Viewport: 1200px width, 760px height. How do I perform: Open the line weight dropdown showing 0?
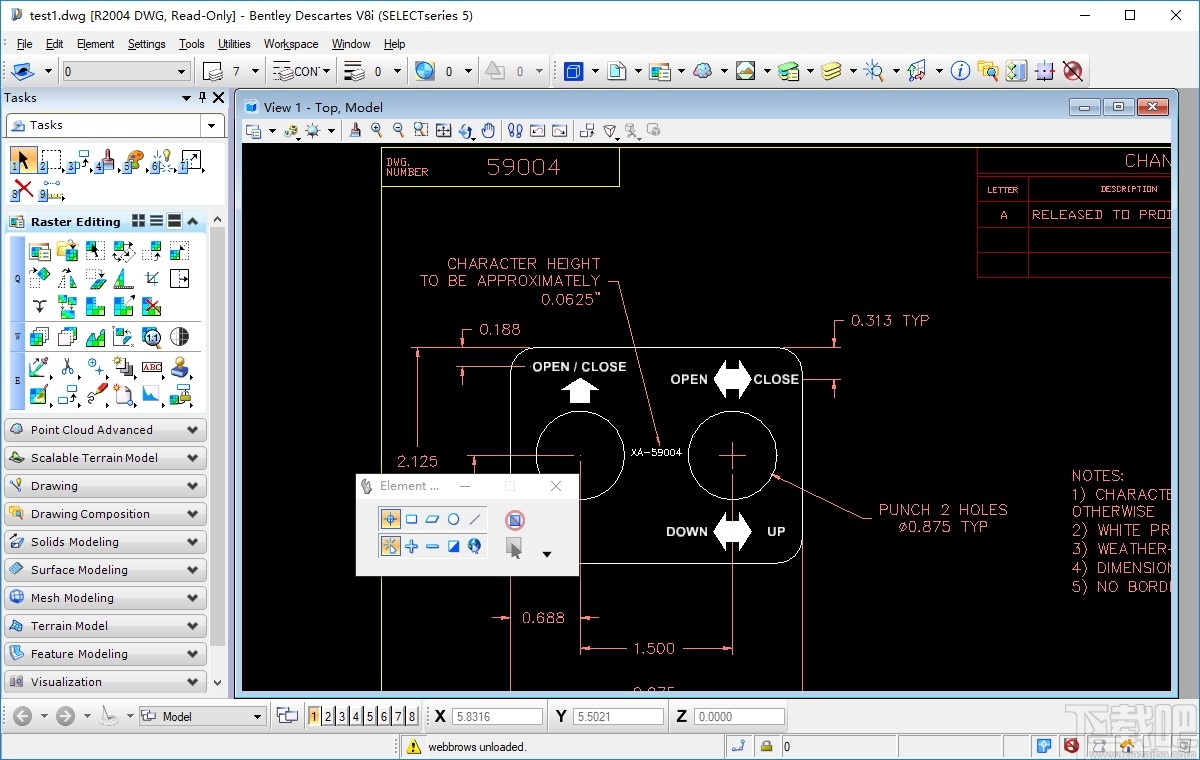click(397, 71)
